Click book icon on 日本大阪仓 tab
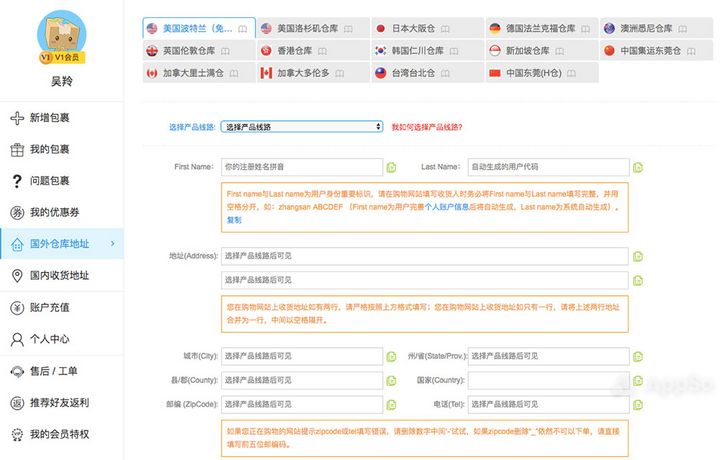Screen dimensions: 720x460 coord(445,29)
